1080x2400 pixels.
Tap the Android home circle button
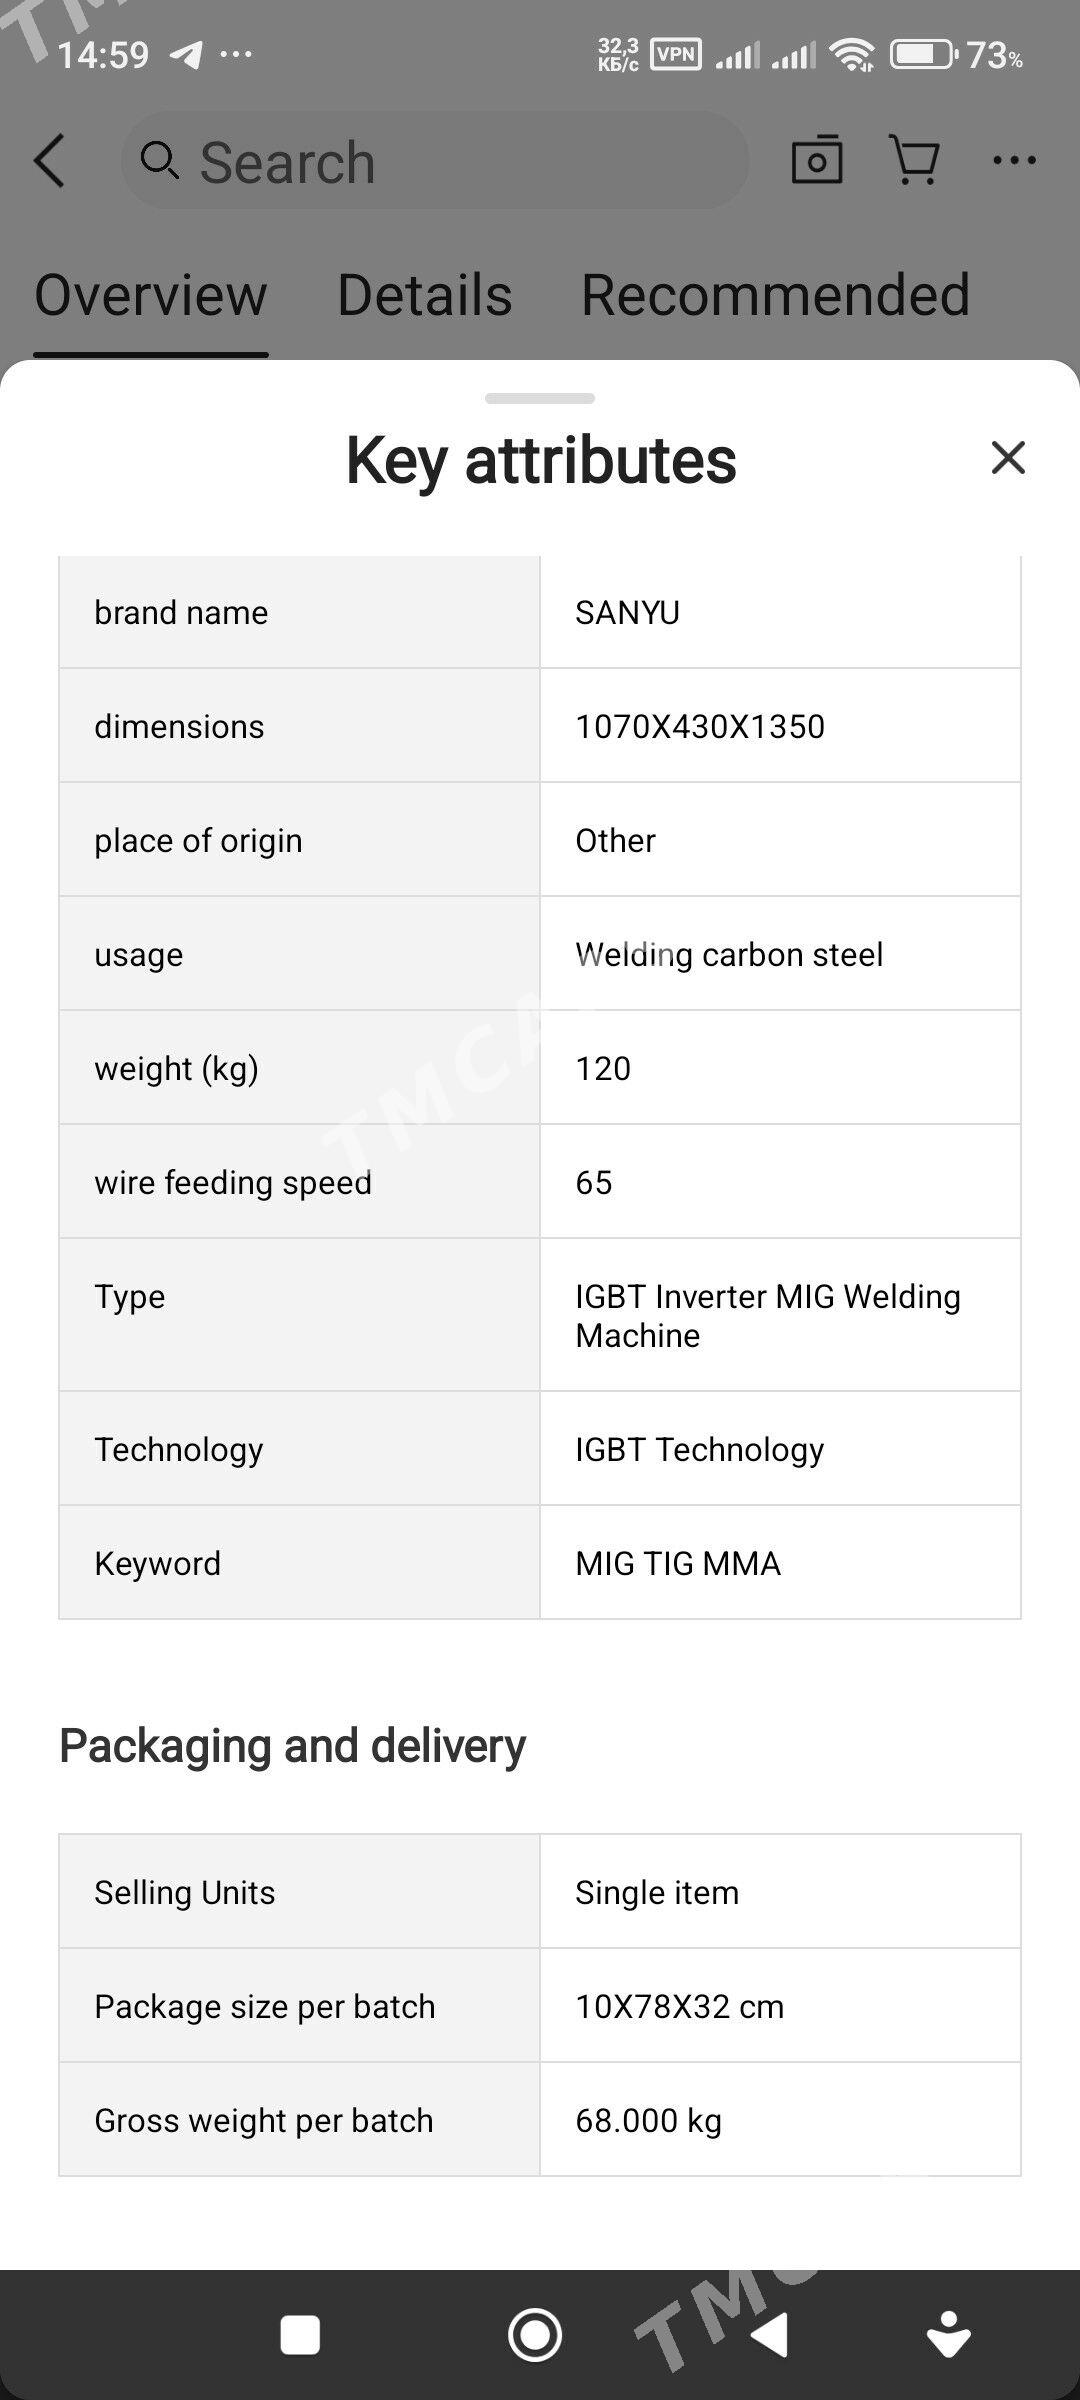(x=535, y=2335)
